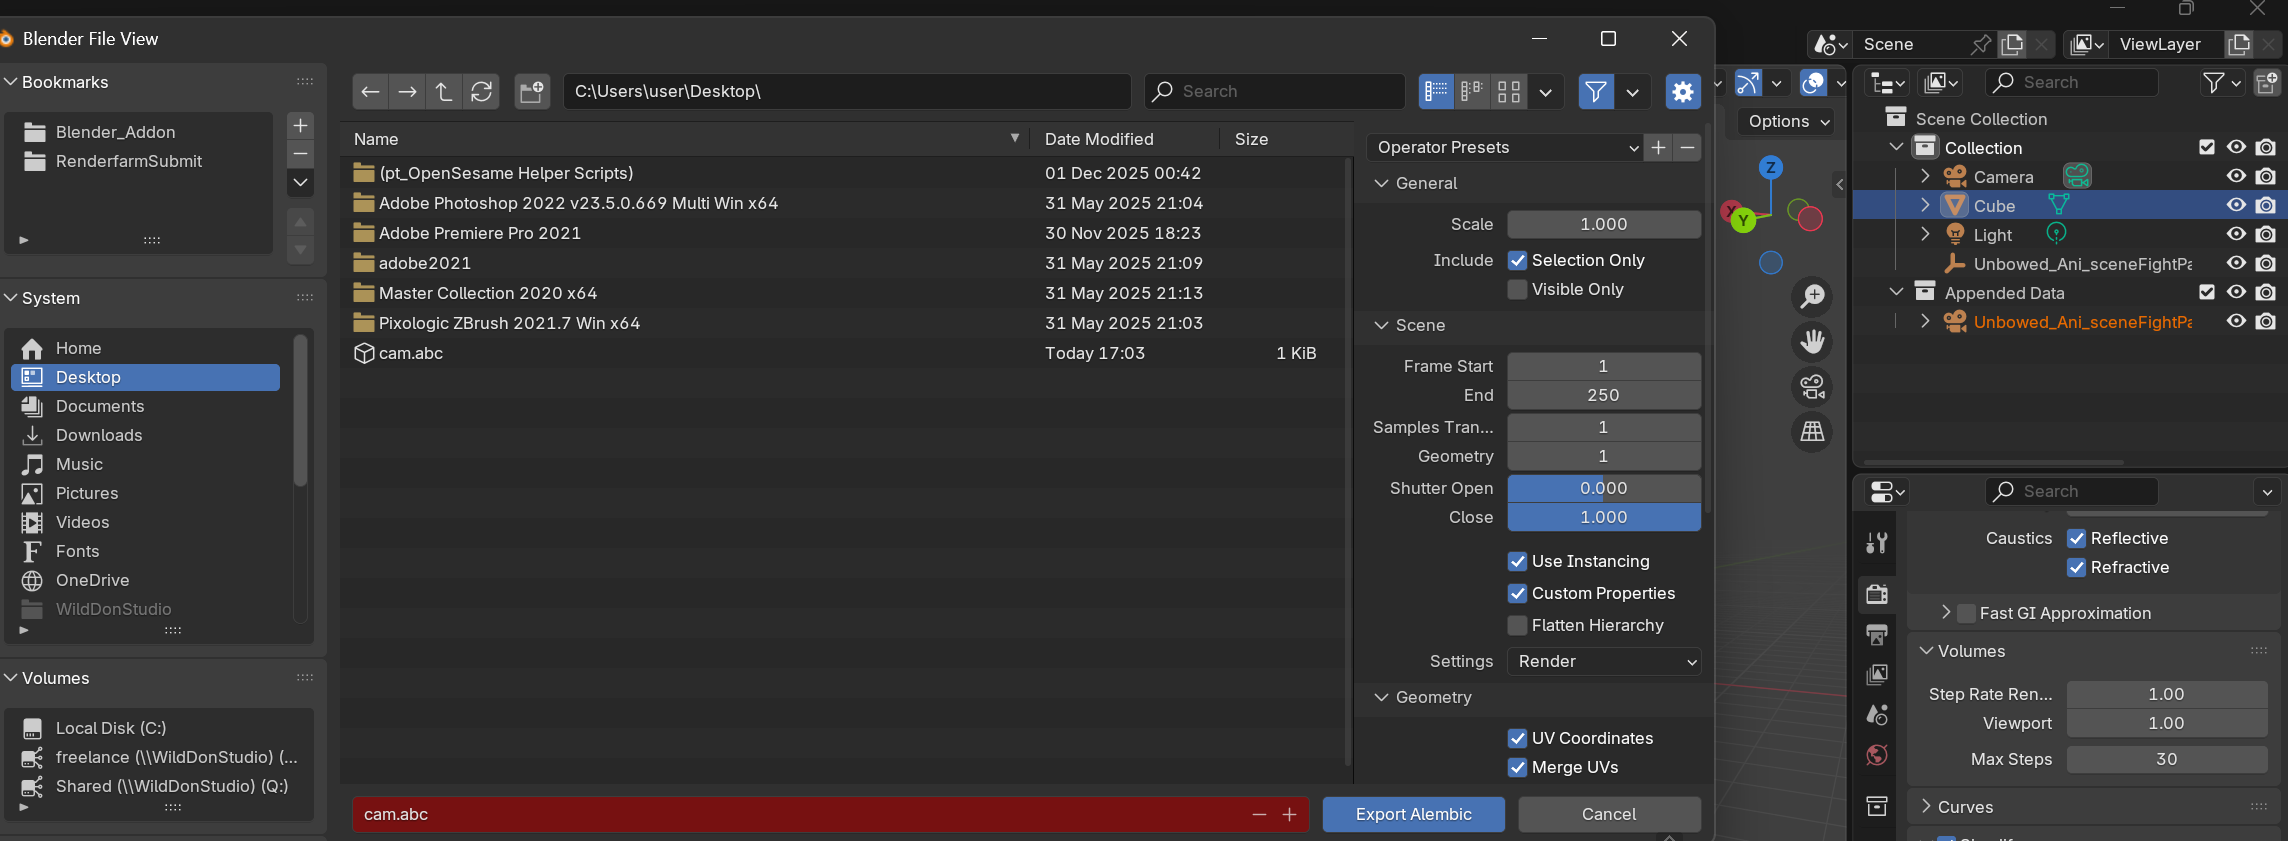2288x841 pixels.
Task: Toggle file filtering funnel icon
Action: click(1596, 92)
